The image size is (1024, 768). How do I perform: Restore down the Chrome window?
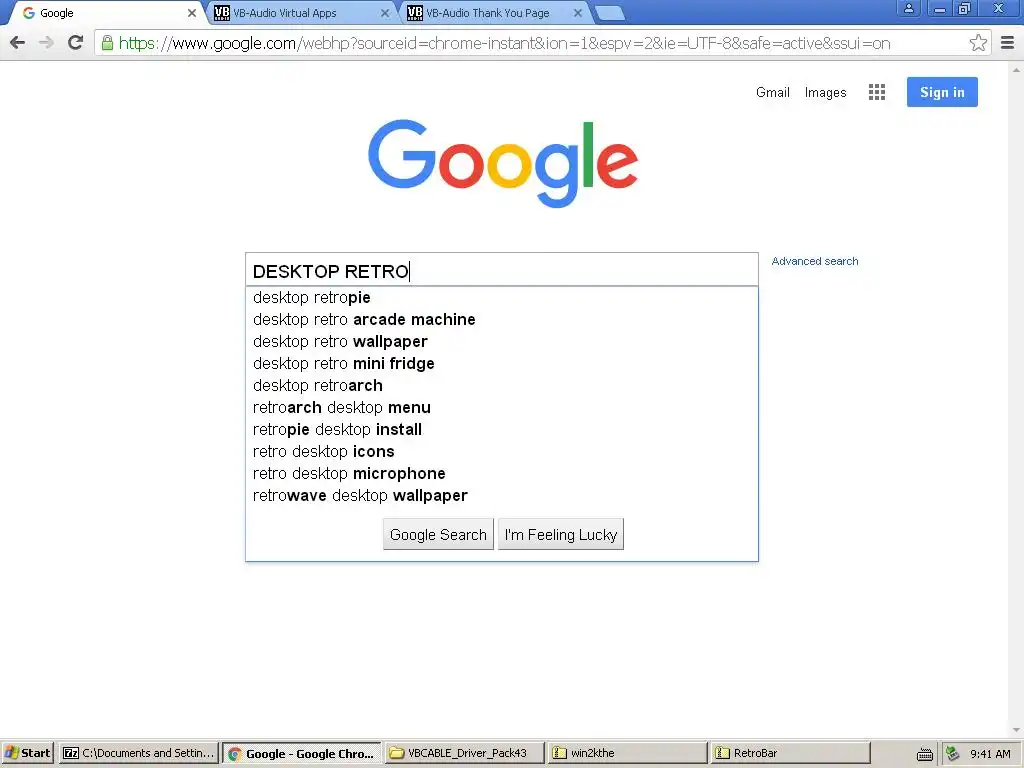(964, 8)
